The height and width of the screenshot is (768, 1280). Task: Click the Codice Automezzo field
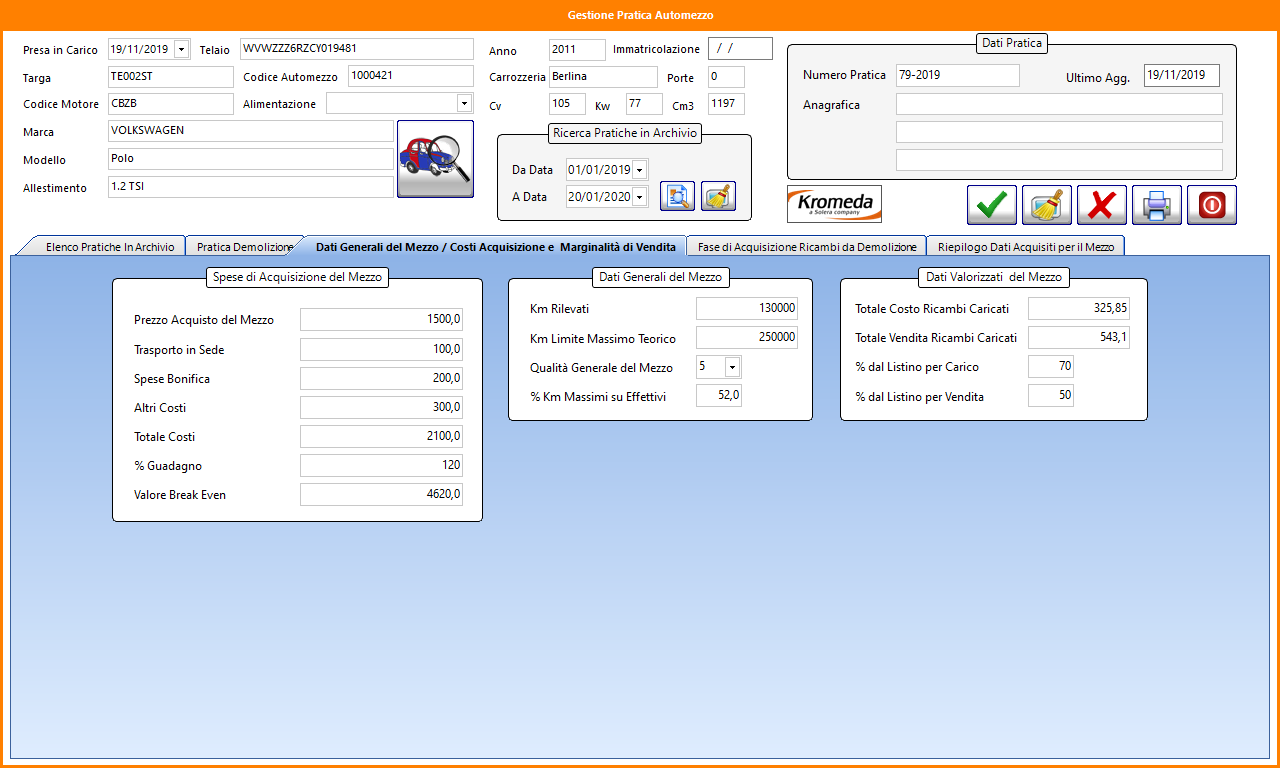(x=411, y=76)
